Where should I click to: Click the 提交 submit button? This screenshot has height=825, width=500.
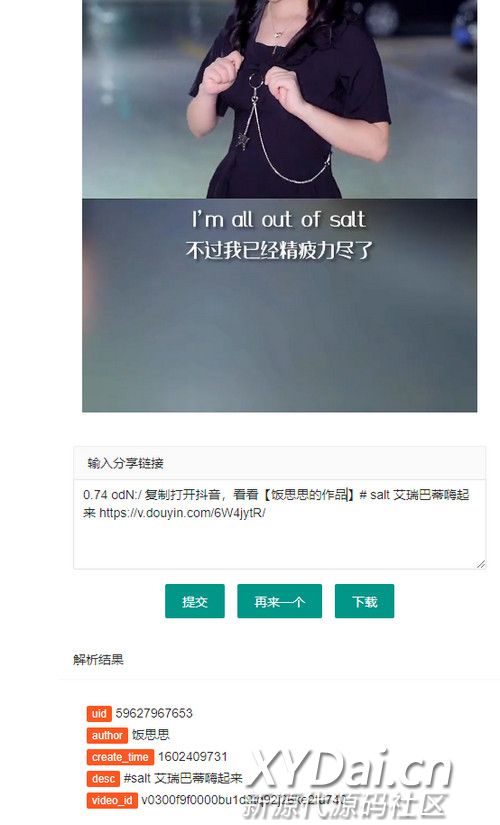coord(195,601)
